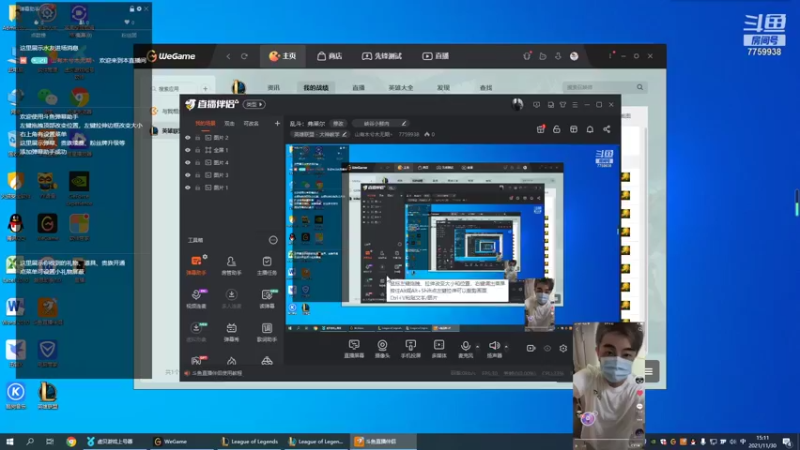The height and width of the screenshot is (450, 800).
Task: Click 修改 button beside stream title
Action: (x=338, y=123)
